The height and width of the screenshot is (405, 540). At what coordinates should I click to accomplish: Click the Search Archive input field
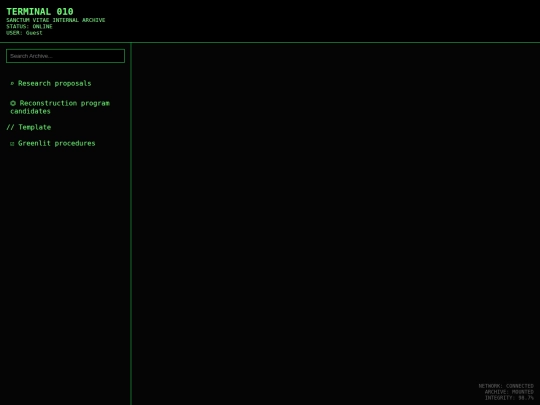coord(65,56)
